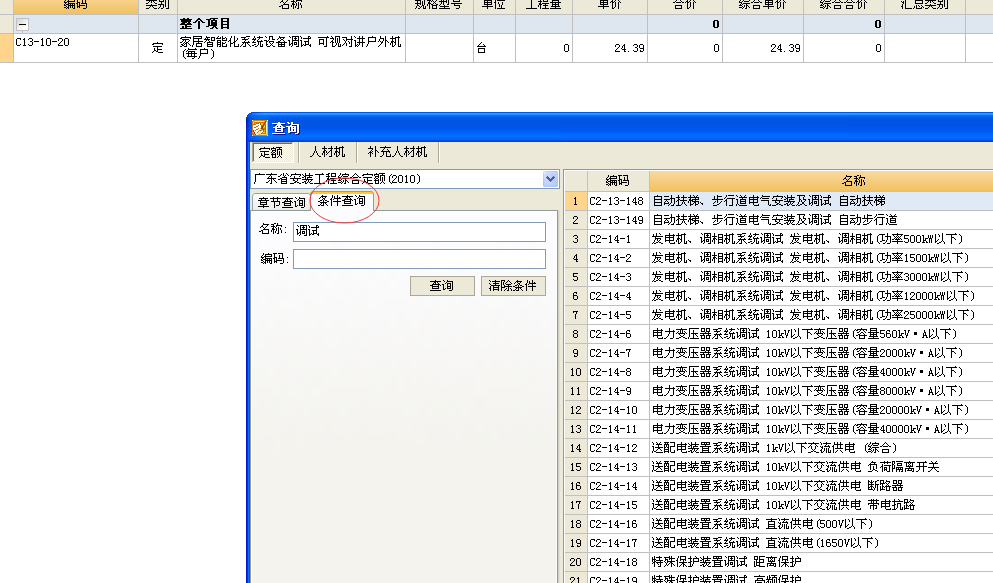
Task: Focus the 名称 input containing 调试
Action: click(x=419, y=232)
